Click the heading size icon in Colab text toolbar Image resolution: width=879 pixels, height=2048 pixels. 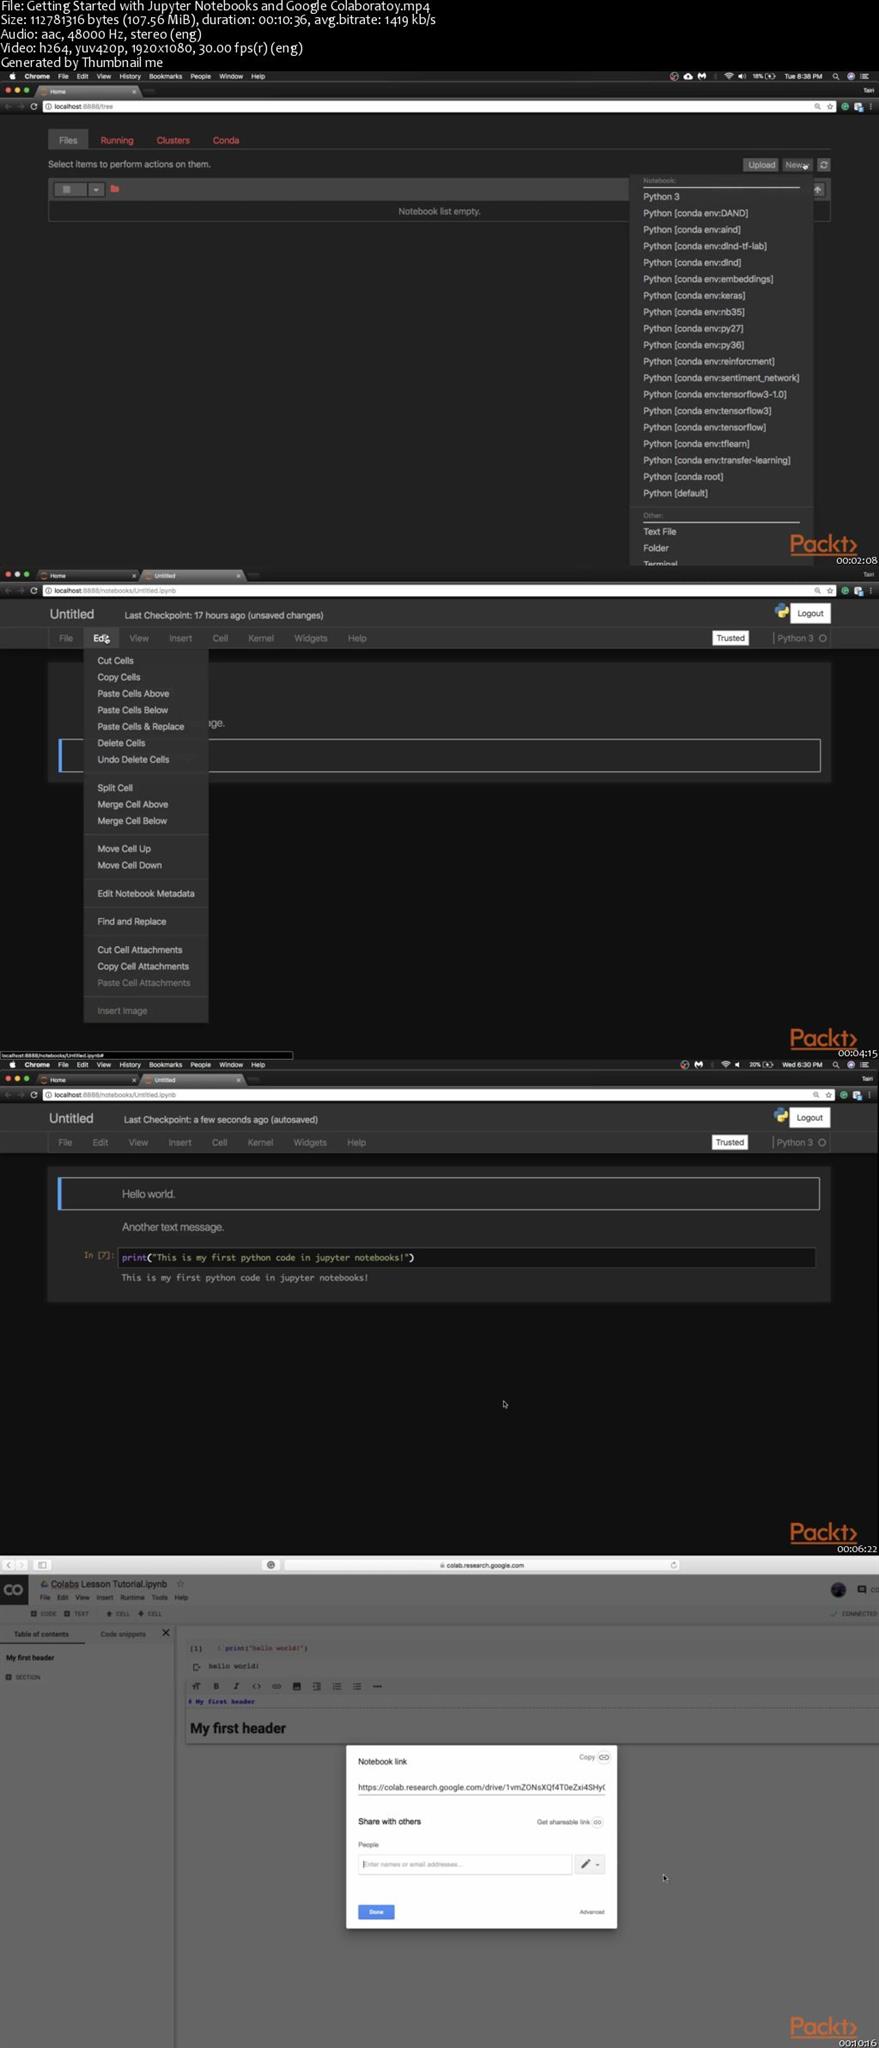(x=196, y=1686)
